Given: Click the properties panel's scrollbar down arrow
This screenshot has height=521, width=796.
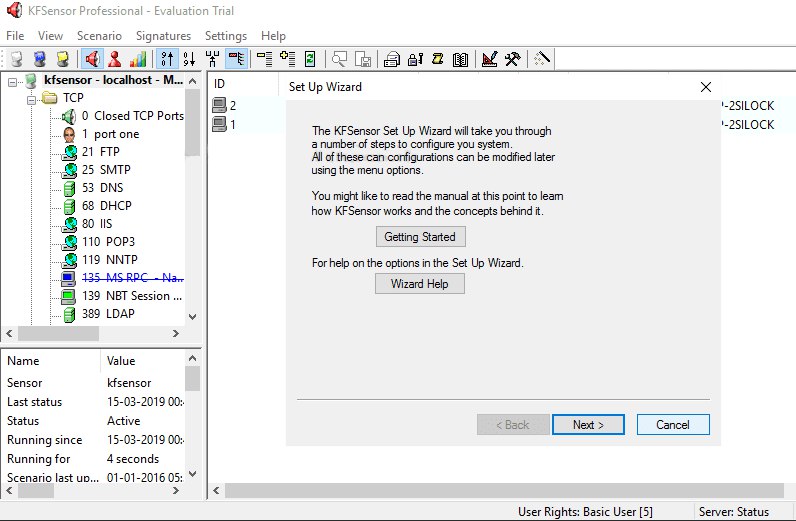Looking at the screenshot, I should coord(192,473).
